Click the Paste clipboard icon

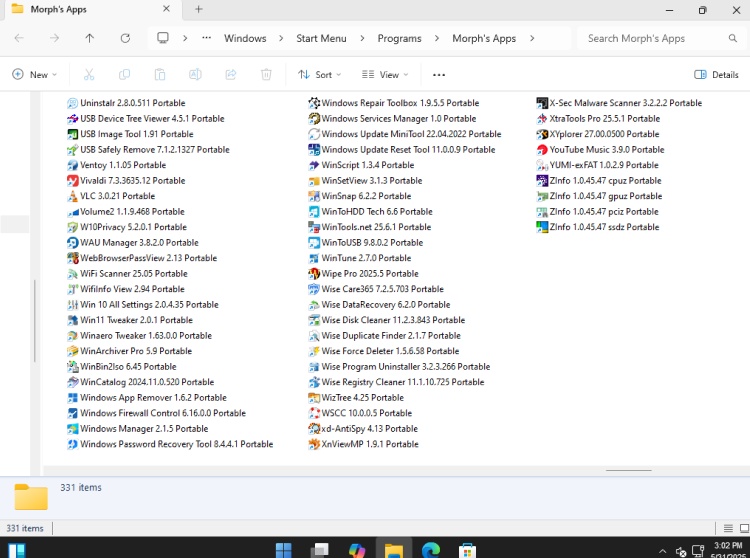[160, 75]
